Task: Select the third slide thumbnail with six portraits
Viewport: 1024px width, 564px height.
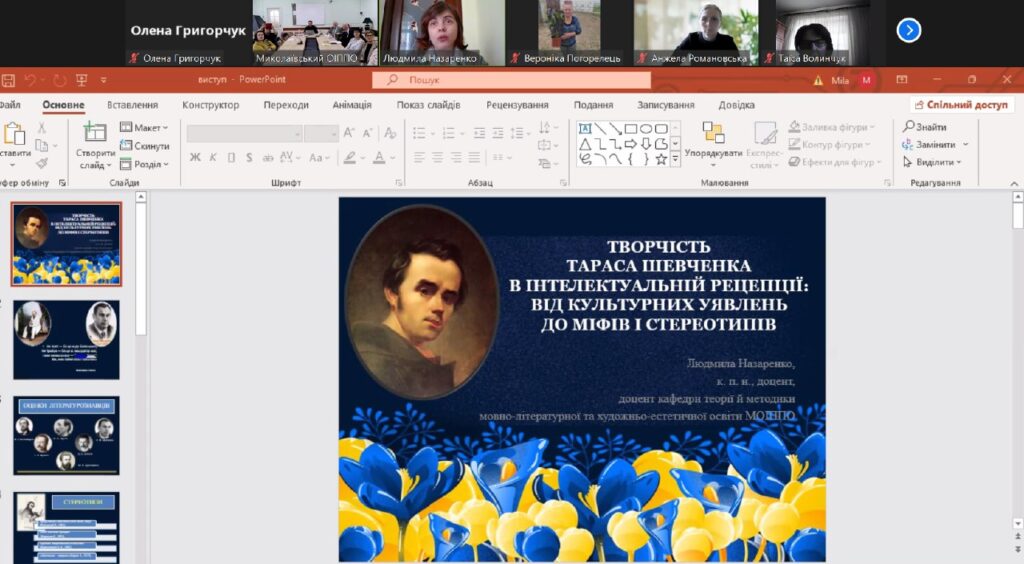Action: (66, 435)
